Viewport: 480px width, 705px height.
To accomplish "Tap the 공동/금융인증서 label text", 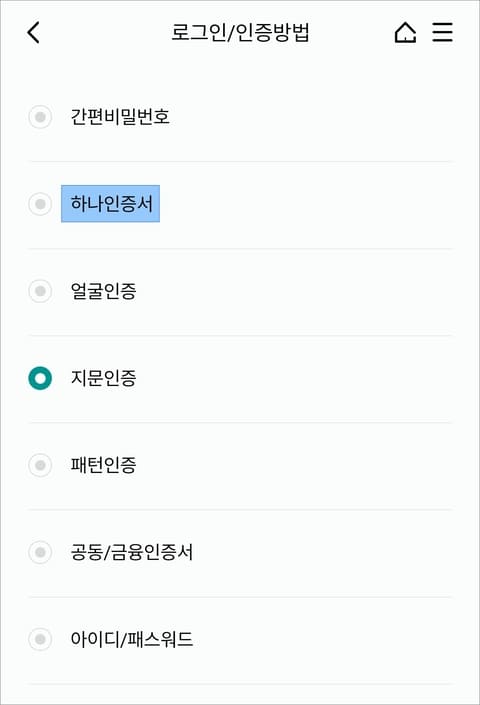I will pyautogui.click(x=132, y=552).
